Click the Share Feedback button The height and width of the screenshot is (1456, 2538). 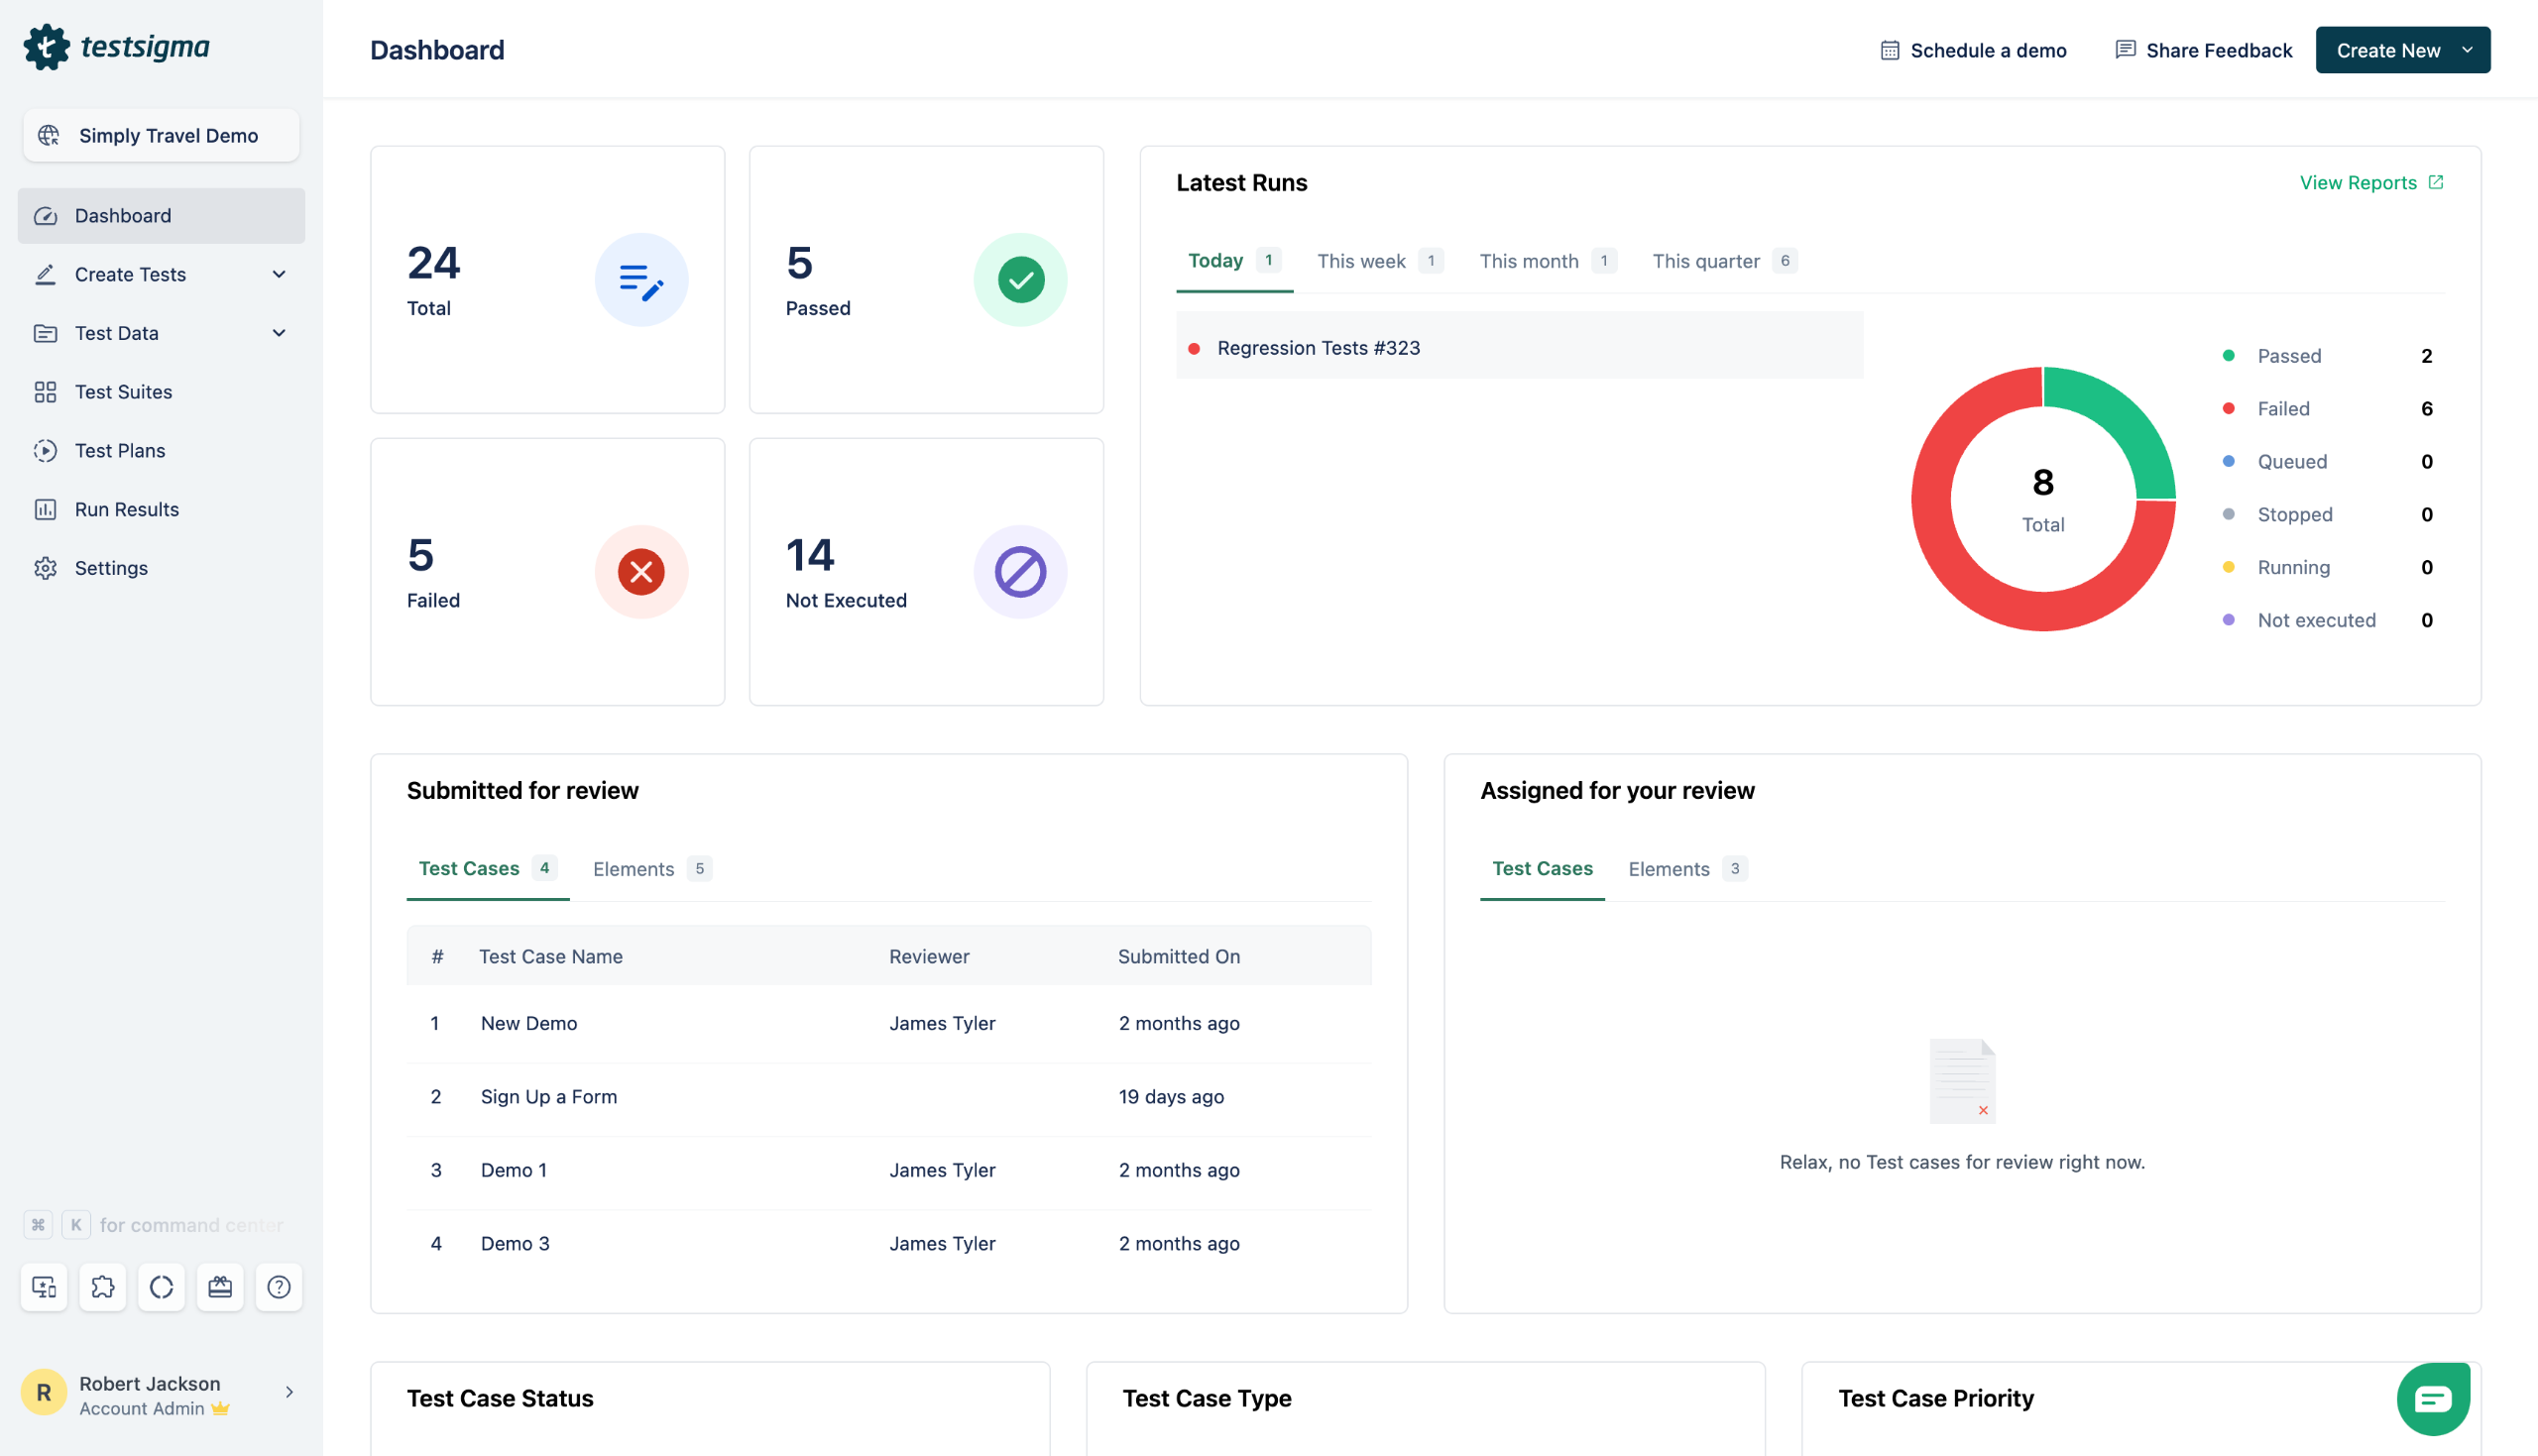click(x=2203, y=50)
